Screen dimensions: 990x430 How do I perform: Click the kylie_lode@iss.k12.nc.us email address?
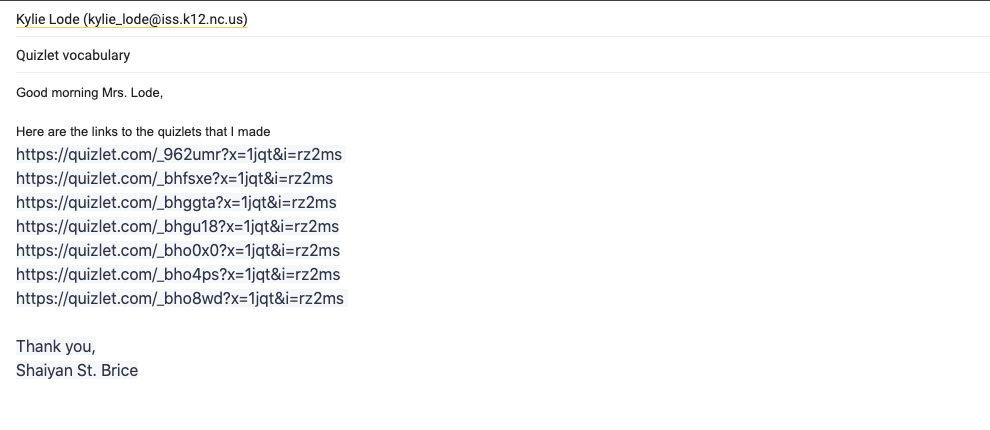coord(165,20)
